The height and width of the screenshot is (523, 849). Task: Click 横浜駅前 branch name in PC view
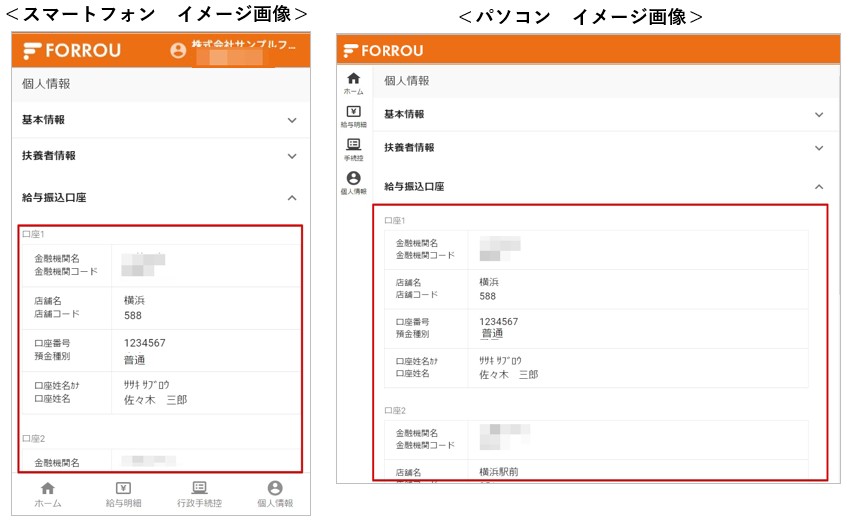click(499, 472)
